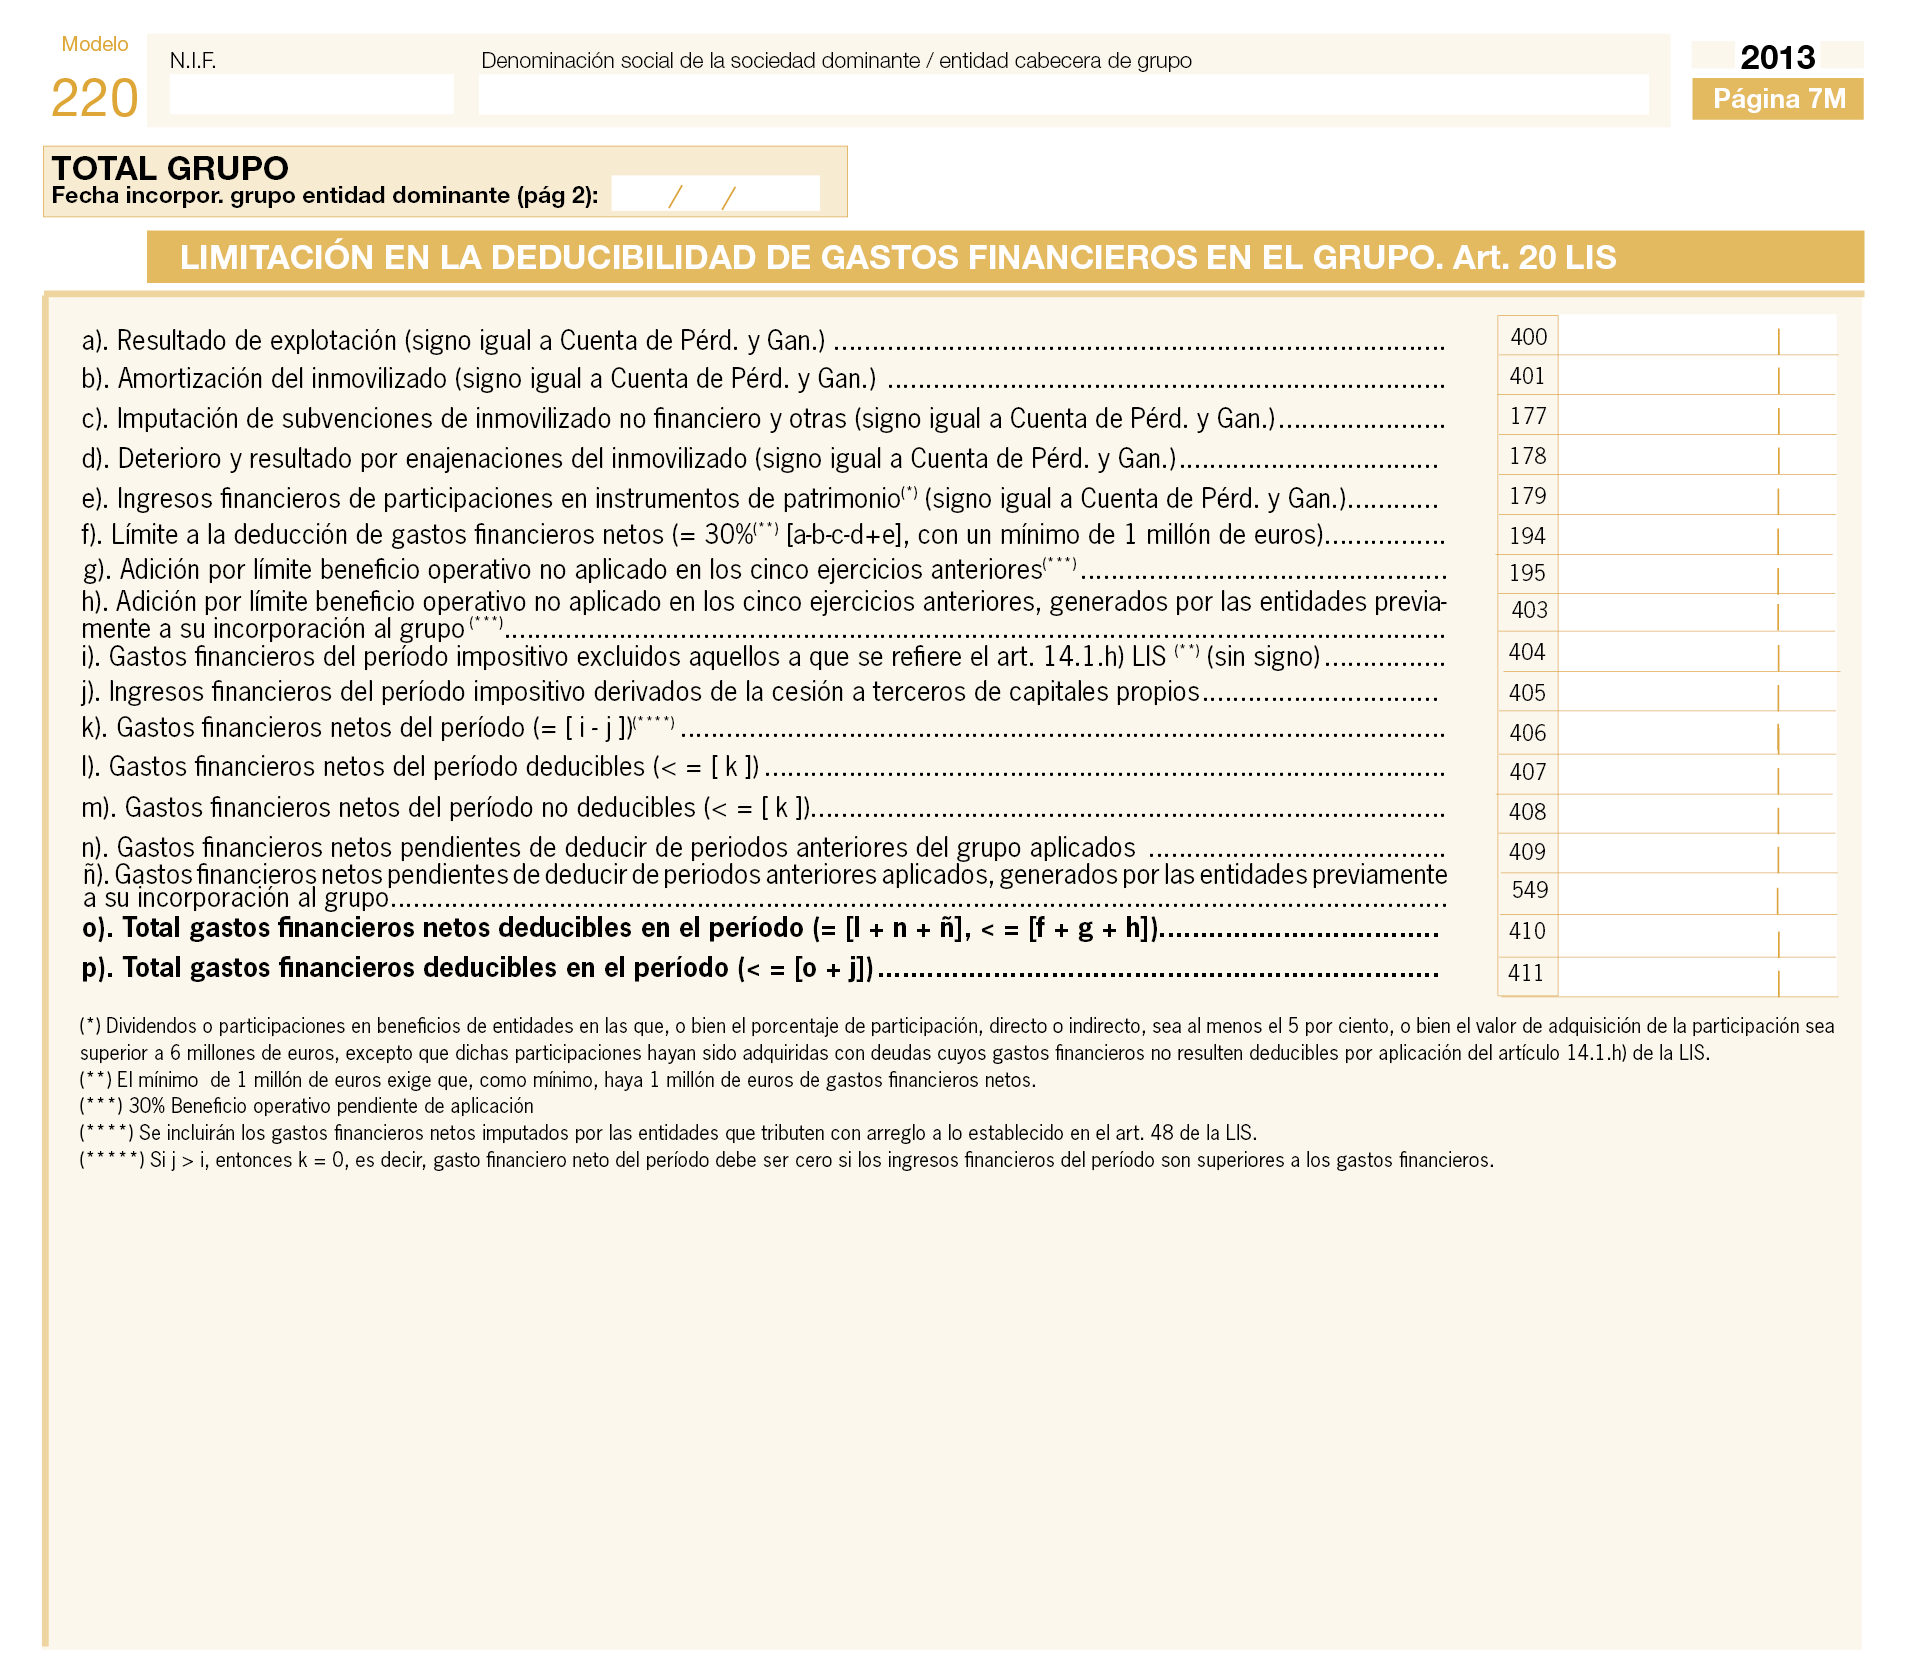Click line 'k). Gastos financieros netos del período'
This screenshot has width=1917, height=1664.
[763, 728]
